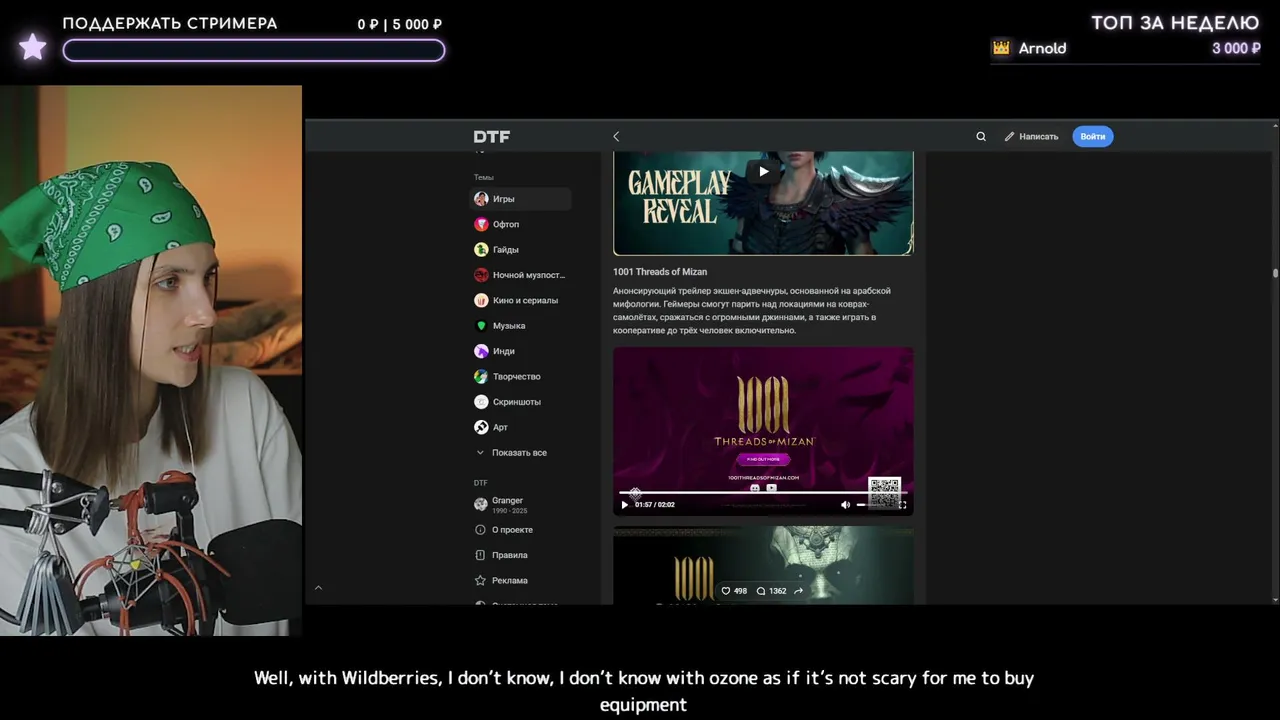
Task: Click the donation progress bar
Action: coord(254,50)
